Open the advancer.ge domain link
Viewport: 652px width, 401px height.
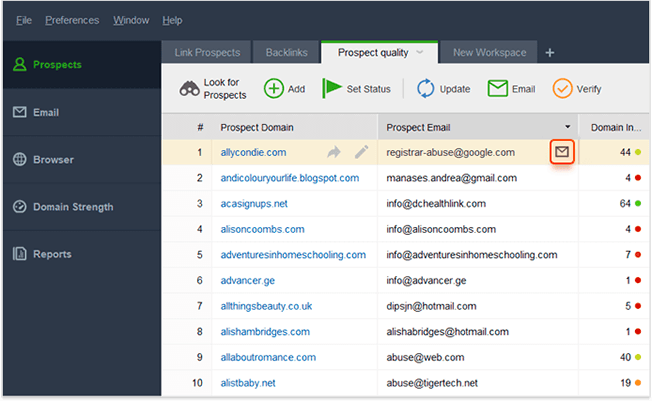pos(247,280)
